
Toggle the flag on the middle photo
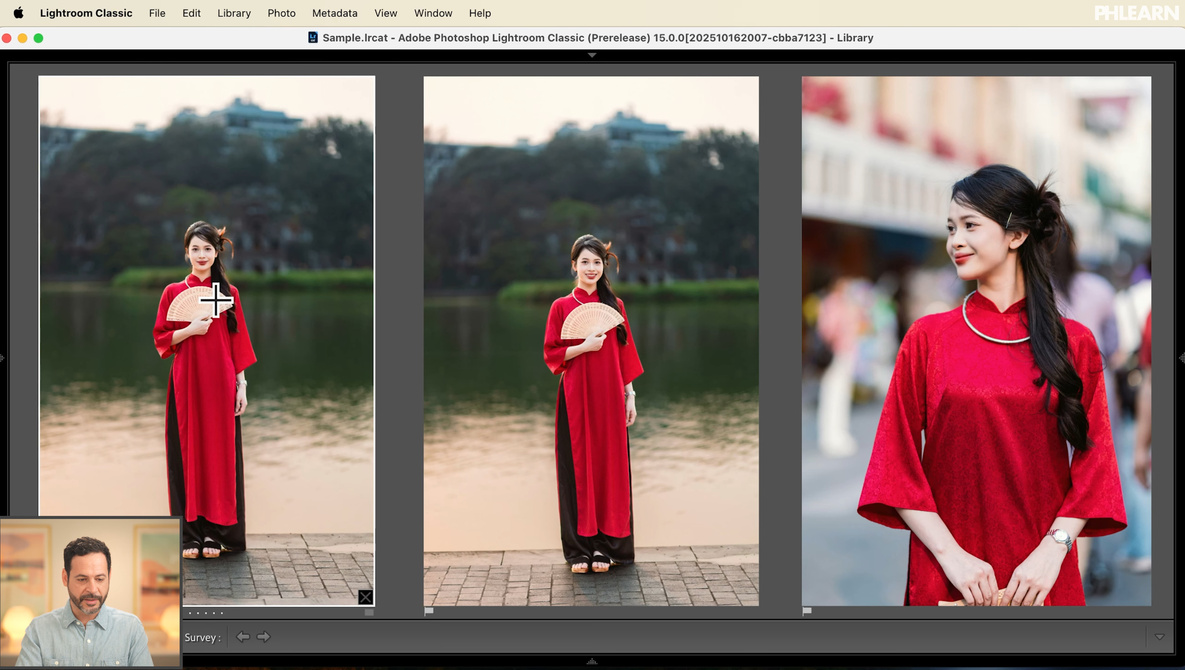pyautogui.click(x=429, y=611)
